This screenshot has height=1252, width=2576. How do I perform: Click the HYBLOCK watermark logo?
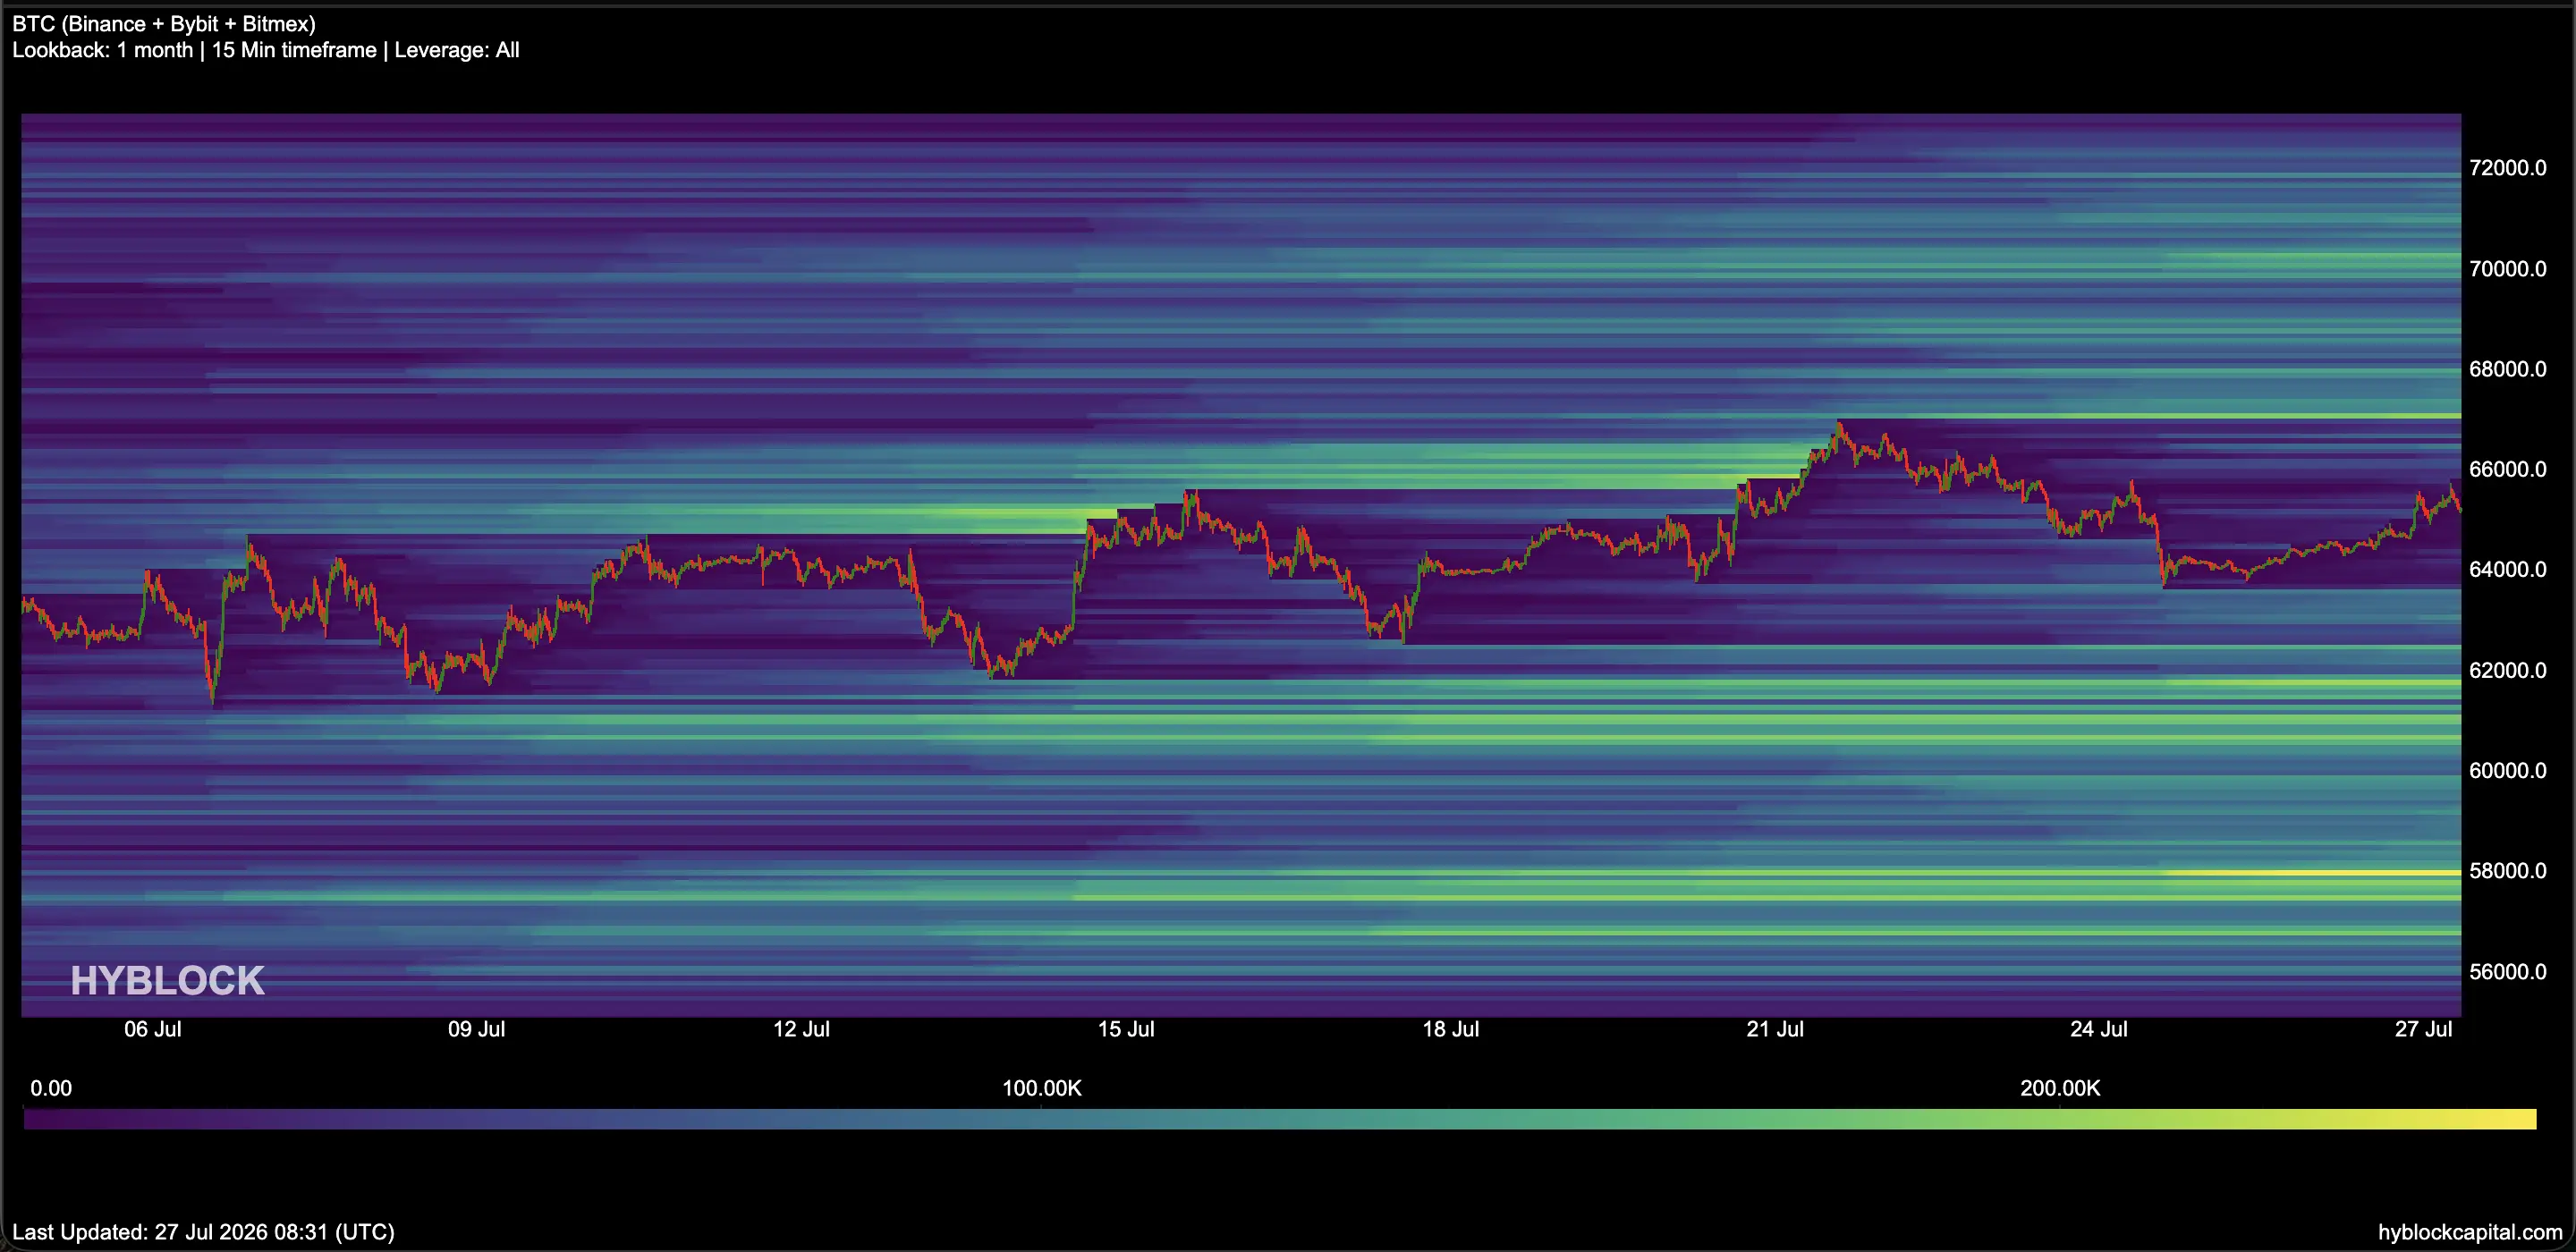[167, 981]
